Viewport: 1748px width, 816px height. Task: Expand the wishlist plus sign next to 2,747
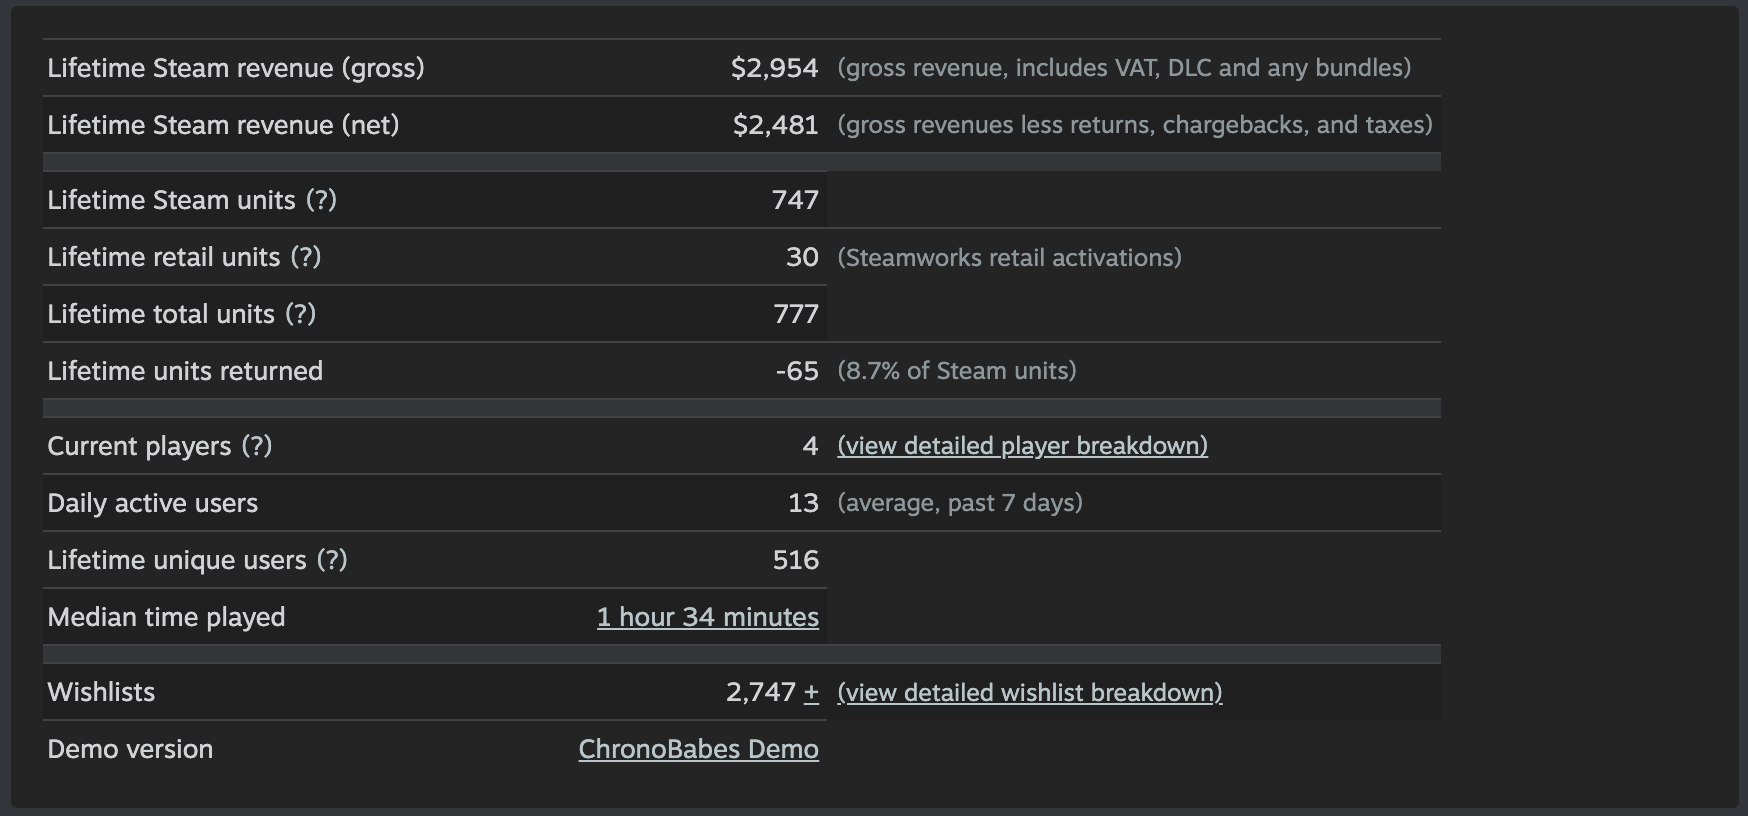(811, 692)
